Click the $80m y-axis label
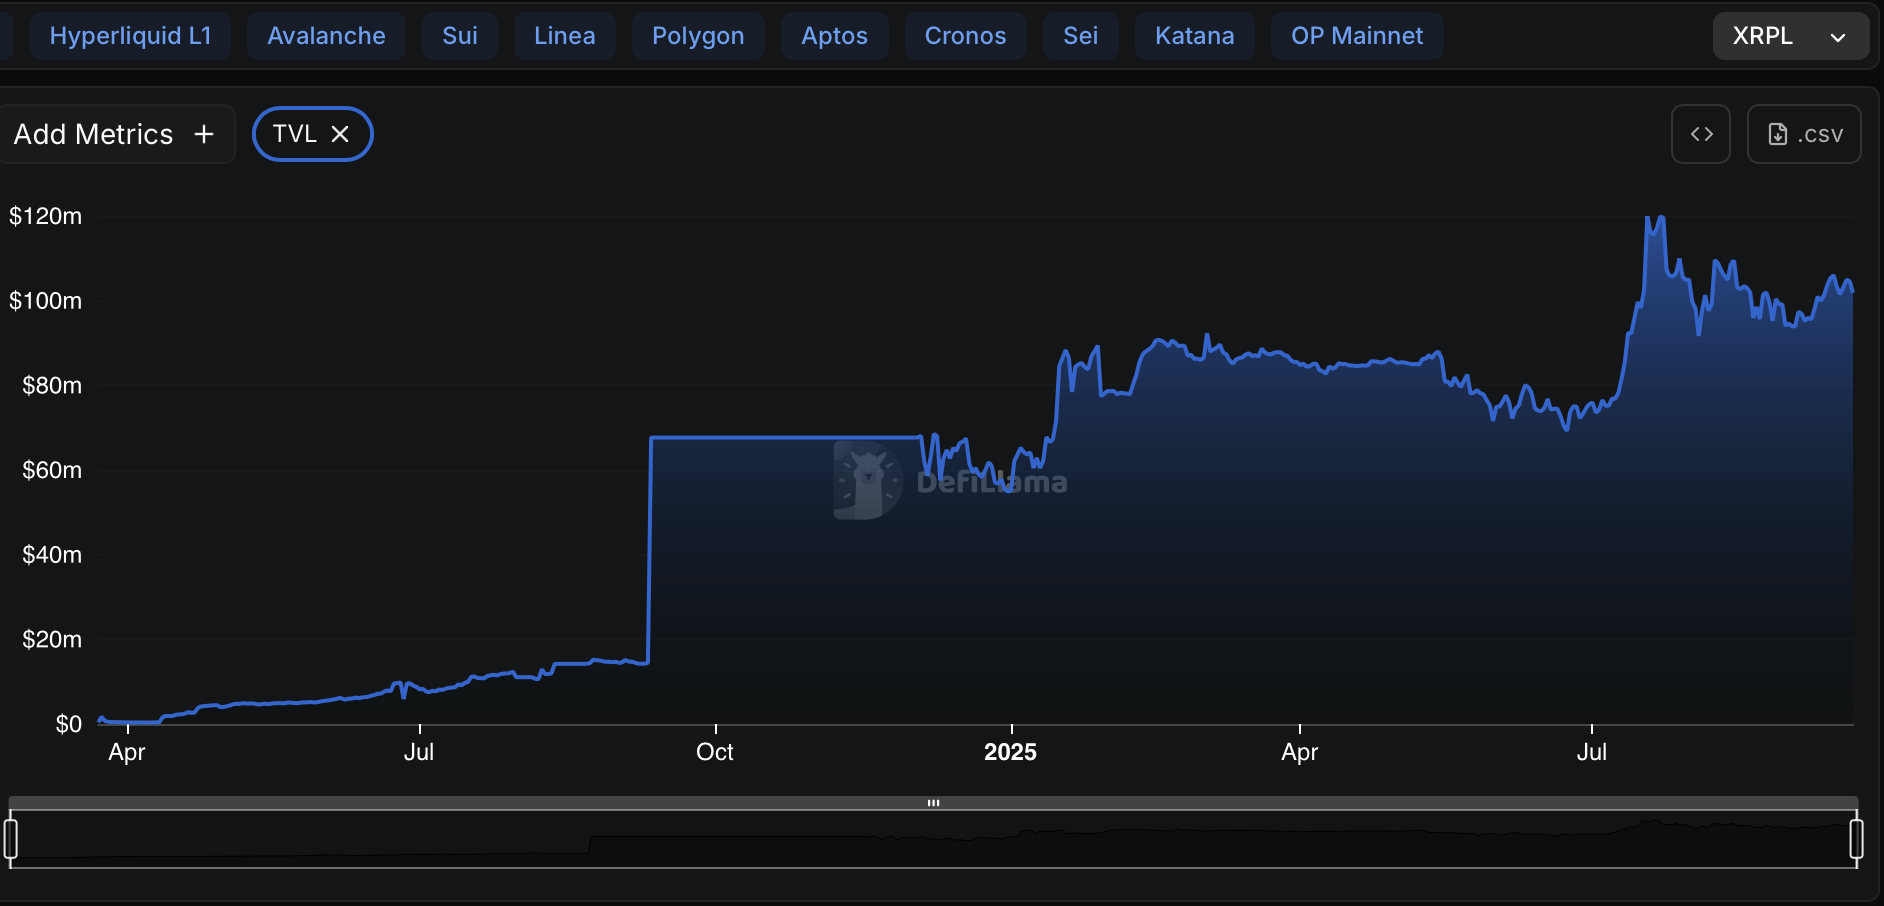The image size is (1884, 906). pos(52,386)
